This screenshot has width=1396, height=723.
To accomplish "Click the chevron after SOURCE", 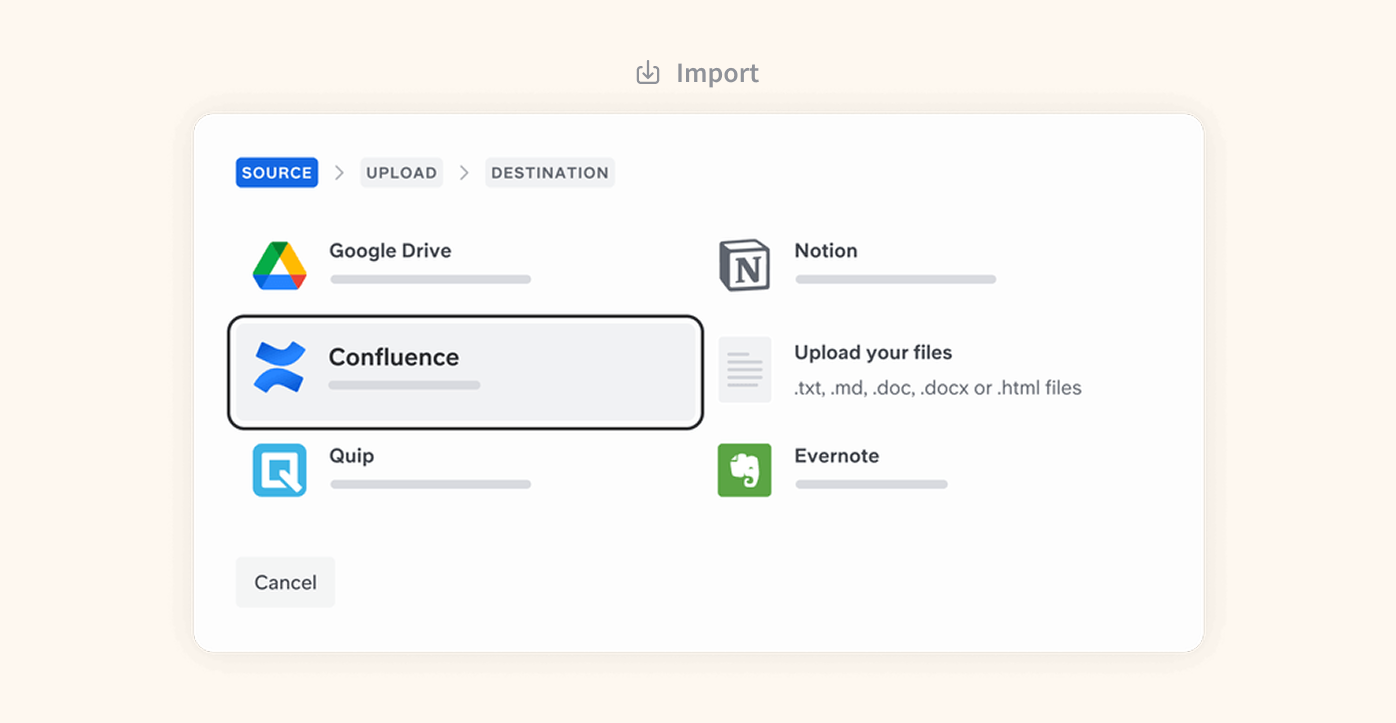I will pyautogui.click(x=339, y=173).
